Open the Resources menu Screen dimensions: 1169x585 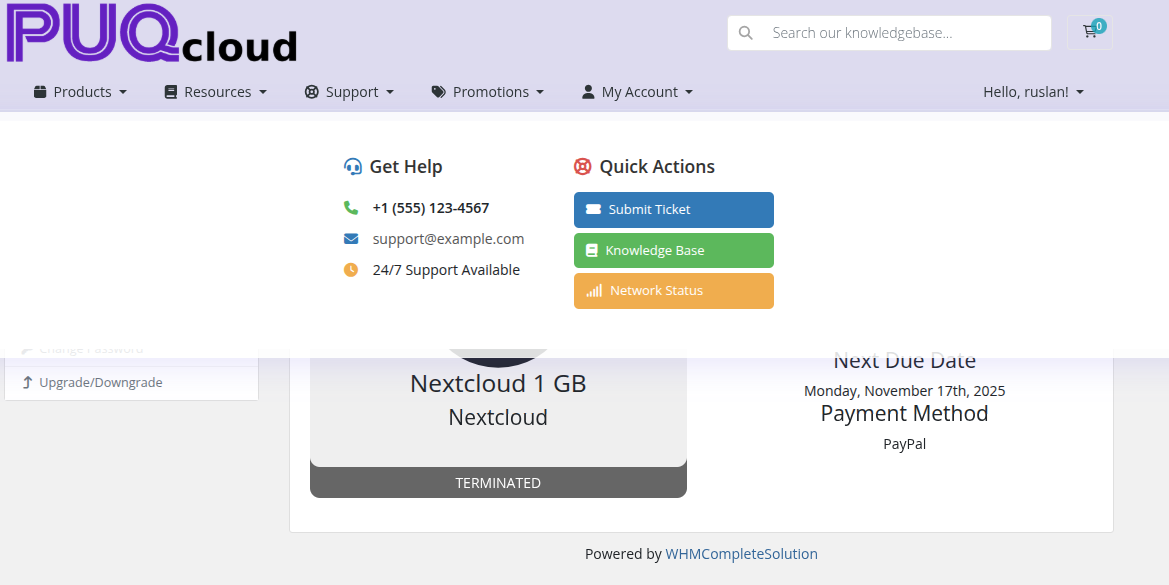(x=215, y=91)
